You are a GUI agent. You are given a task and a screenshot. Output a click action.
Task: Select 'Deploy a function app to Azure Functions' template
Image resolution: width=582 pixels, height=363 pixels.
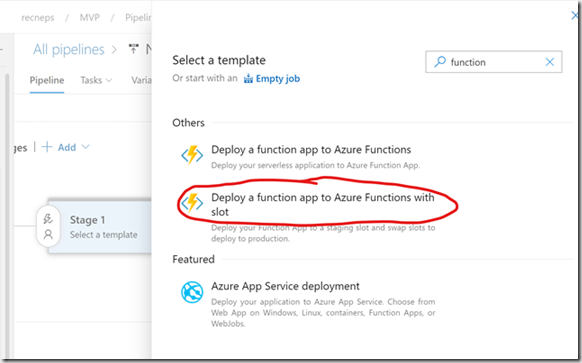pyautogui.click(x=311, y=150)
